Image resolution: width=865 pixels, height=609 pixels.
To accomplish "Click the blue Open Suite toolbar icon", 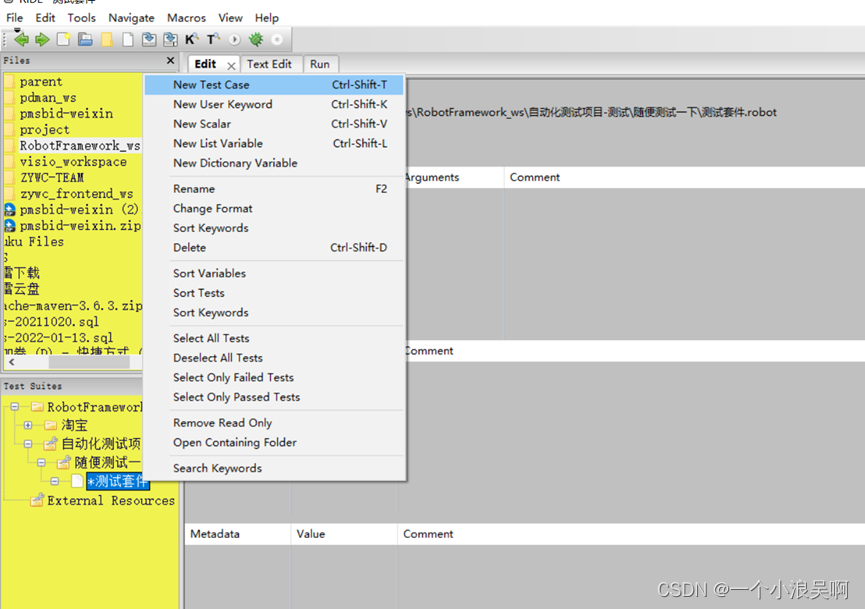I will click(x=85, y=40).
